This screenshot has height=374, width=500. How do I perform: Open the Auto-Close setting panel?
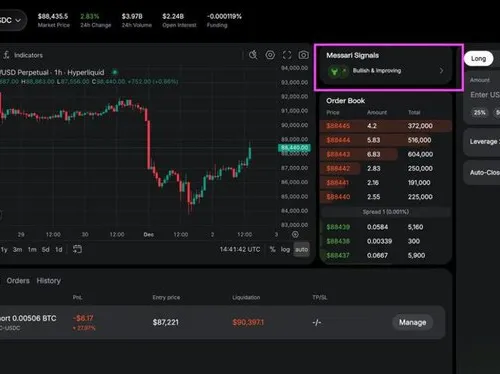(482, 173)
